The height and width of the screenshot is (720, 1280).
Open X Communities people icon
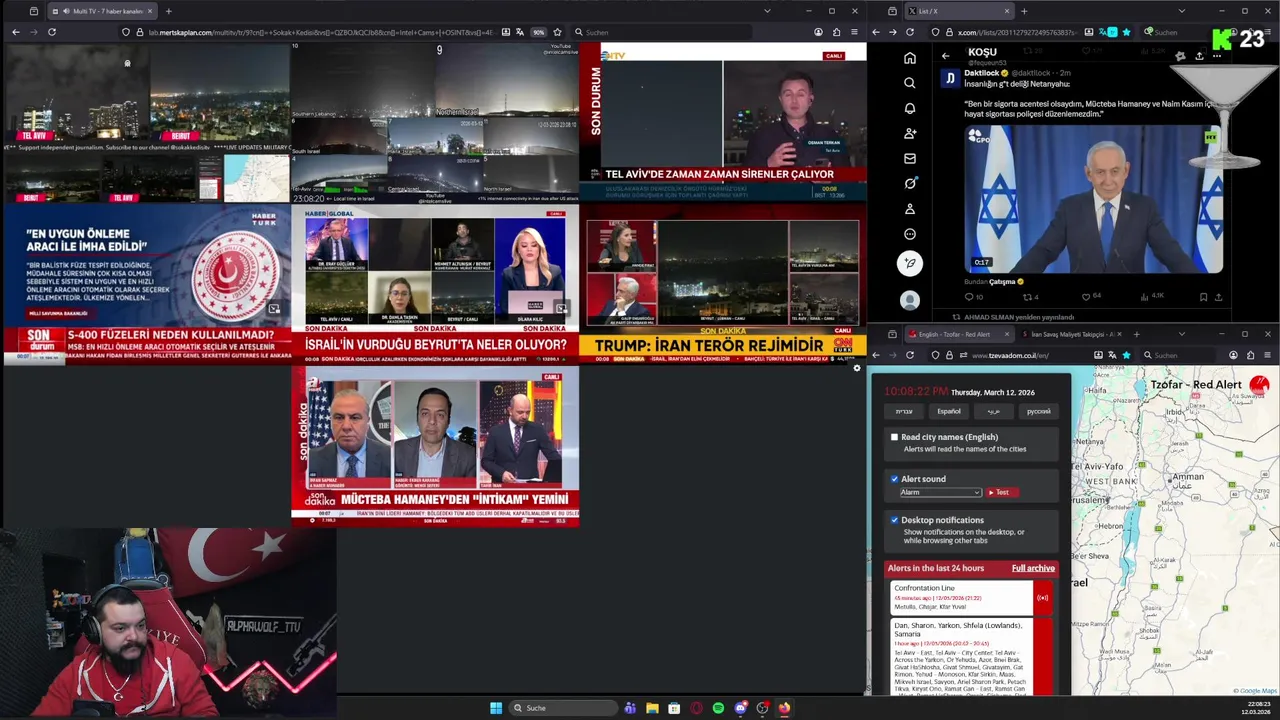point(909,133)
